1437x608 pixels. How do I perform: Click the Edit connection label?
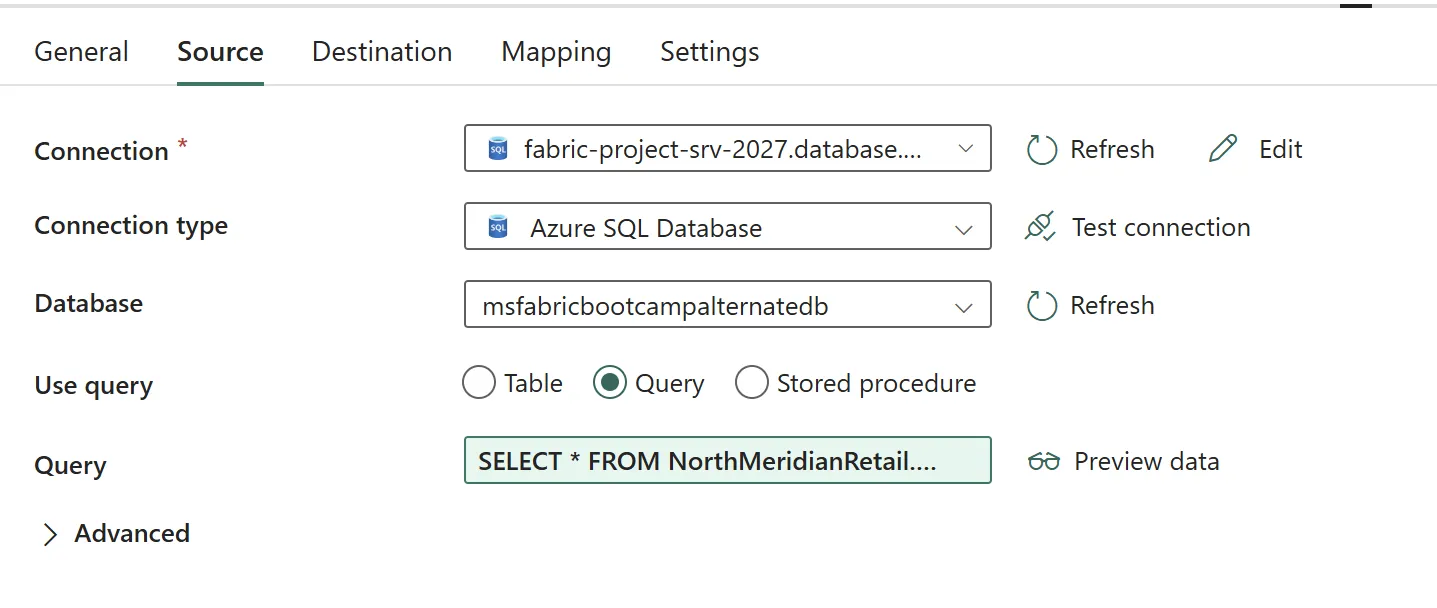pyautogui.click(x=1280, y=150)
